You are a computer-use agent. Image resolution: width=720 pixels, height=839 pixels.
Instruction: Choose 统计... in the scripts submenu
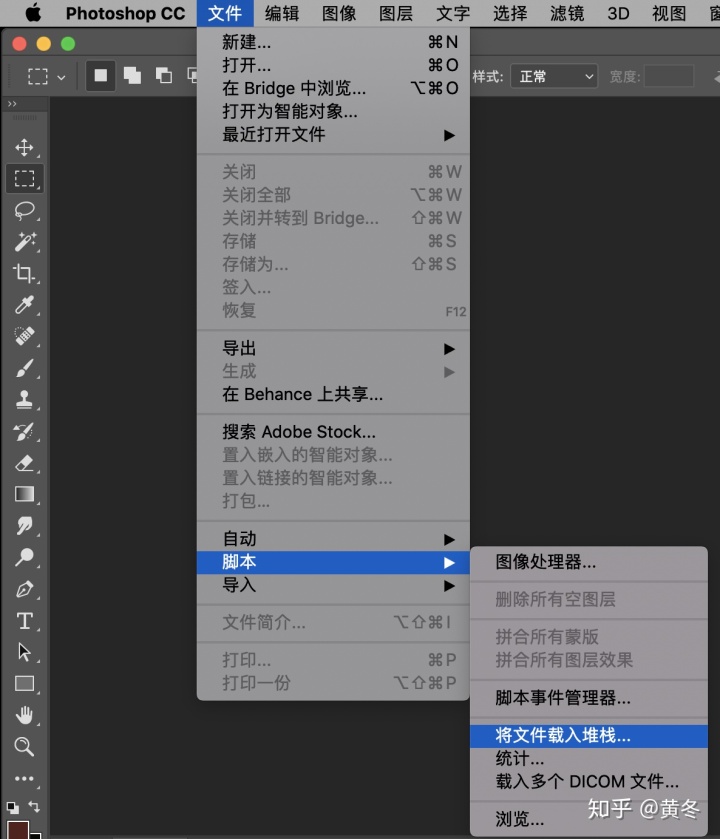[589, 759]
